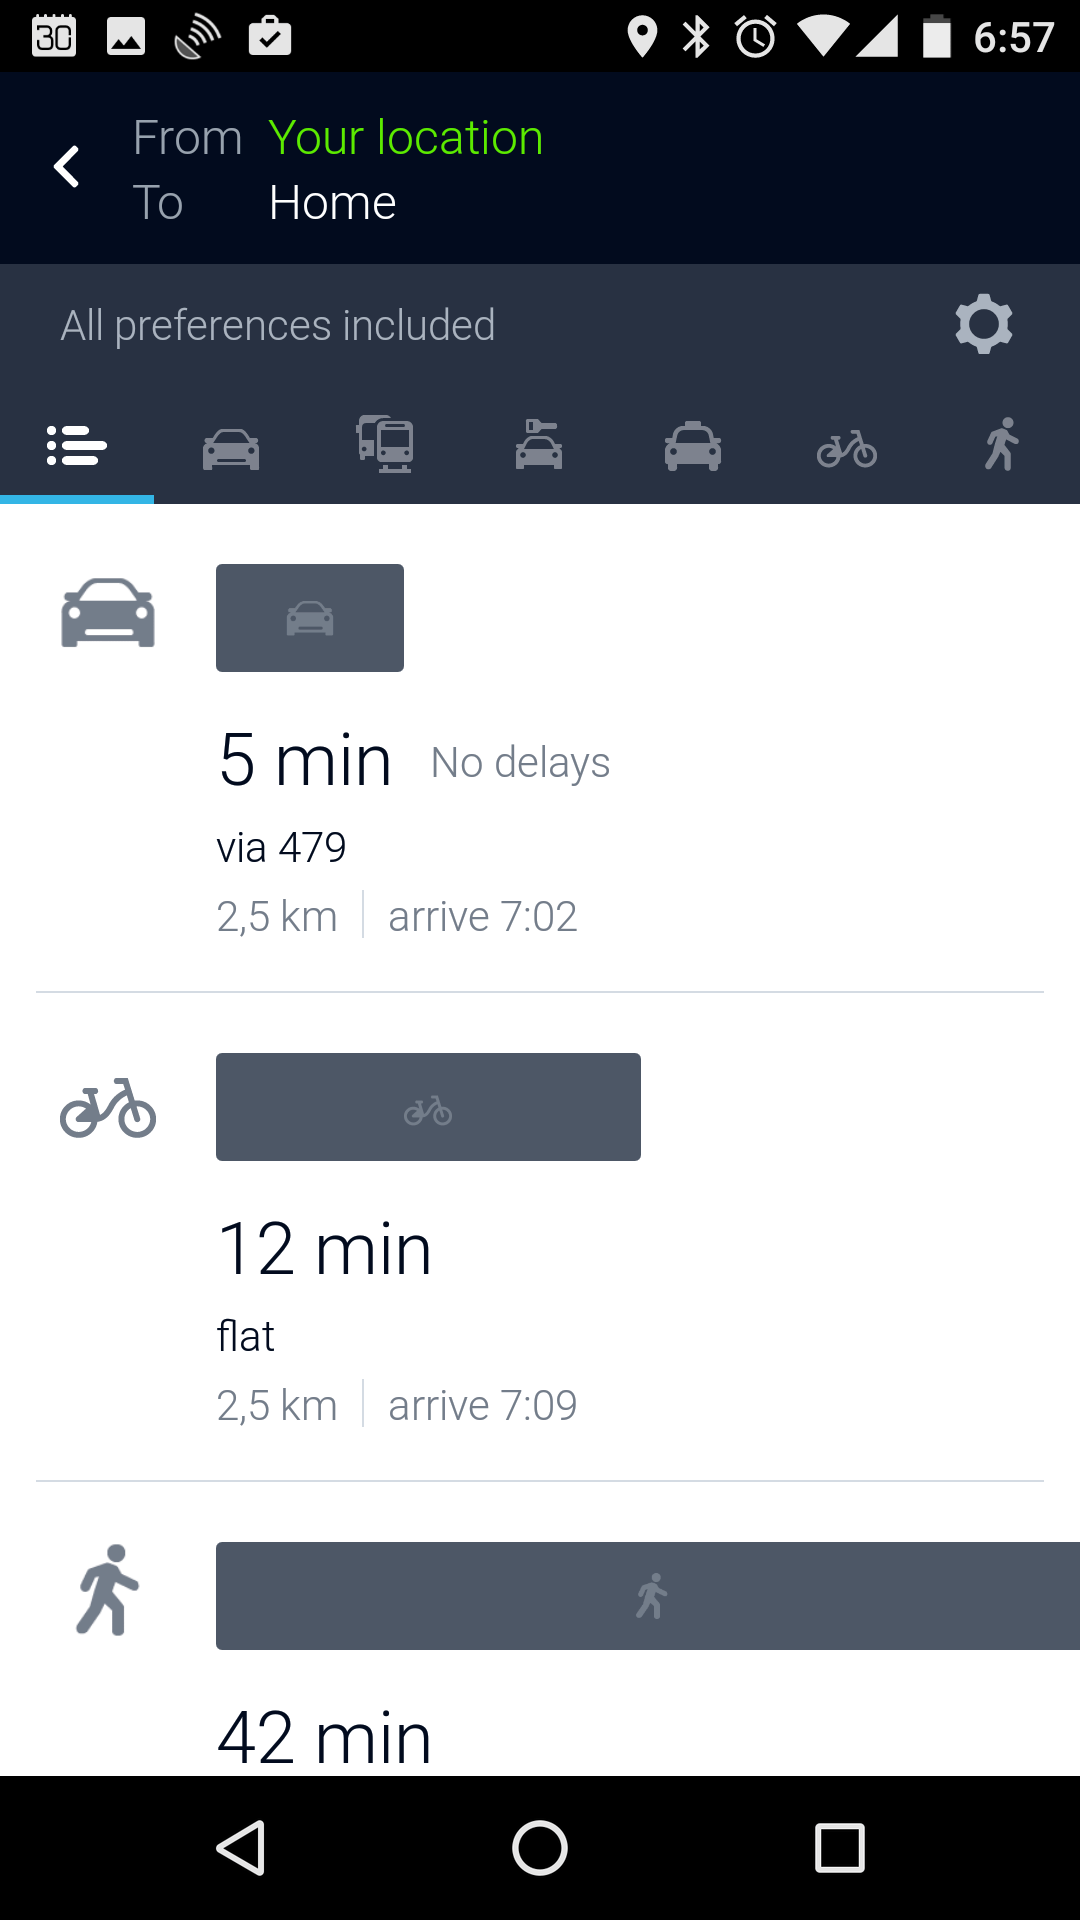Tap the bicycle route duration bar
Viewport: 1080px width, 1920px height.
pyautogui.click(x=428, y=1107)
